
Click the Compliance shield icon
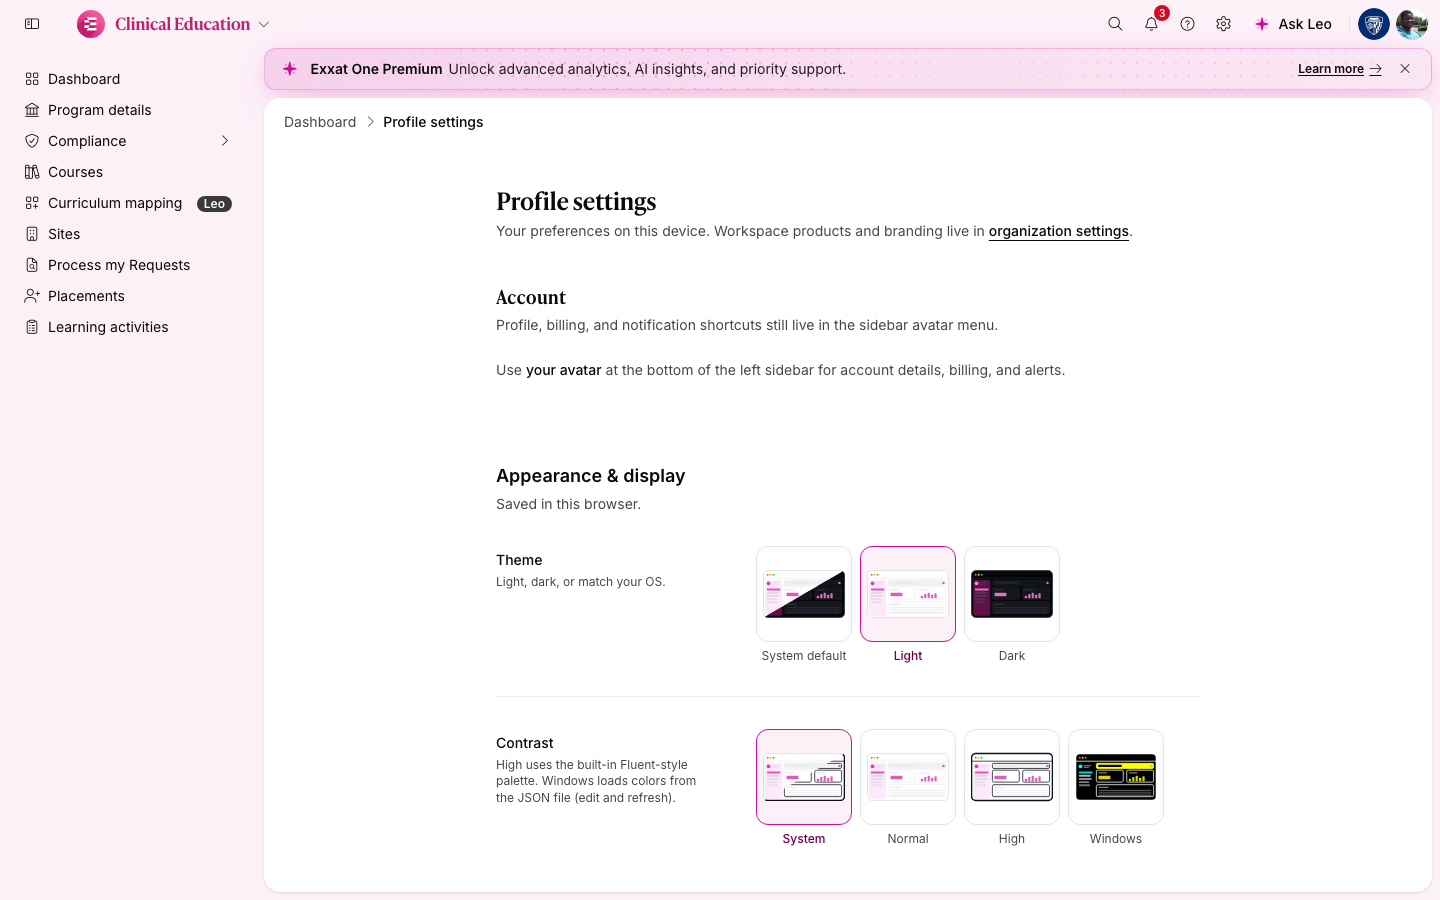pos(32,141)
